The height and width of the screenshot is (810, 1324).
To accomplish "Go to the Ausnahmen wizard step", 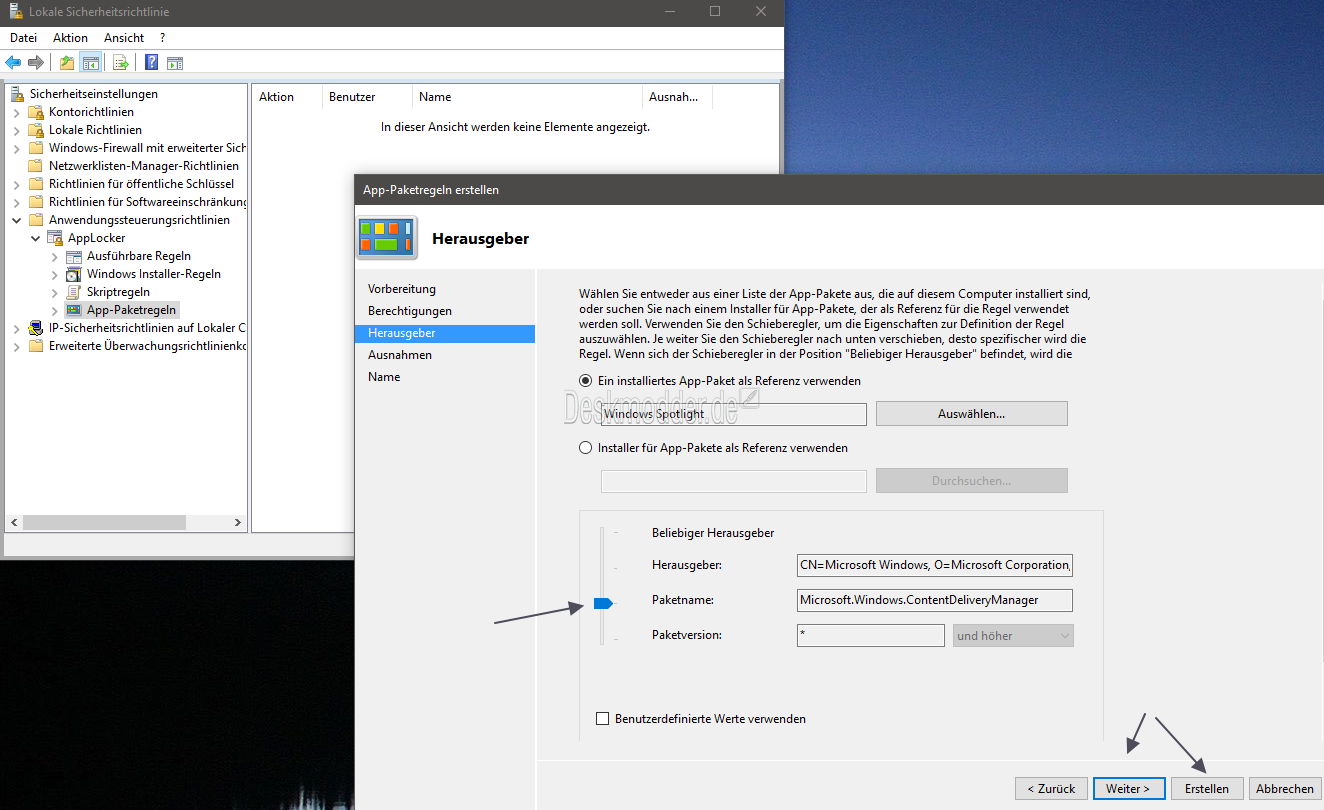I will [x=400, y=355].
